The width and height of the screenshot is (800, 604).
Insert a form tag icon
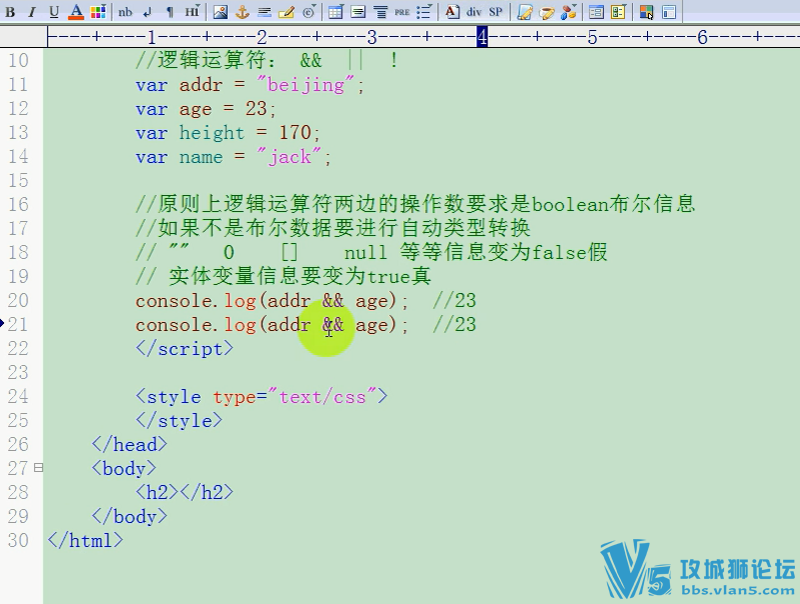click(x=595, y=12)
